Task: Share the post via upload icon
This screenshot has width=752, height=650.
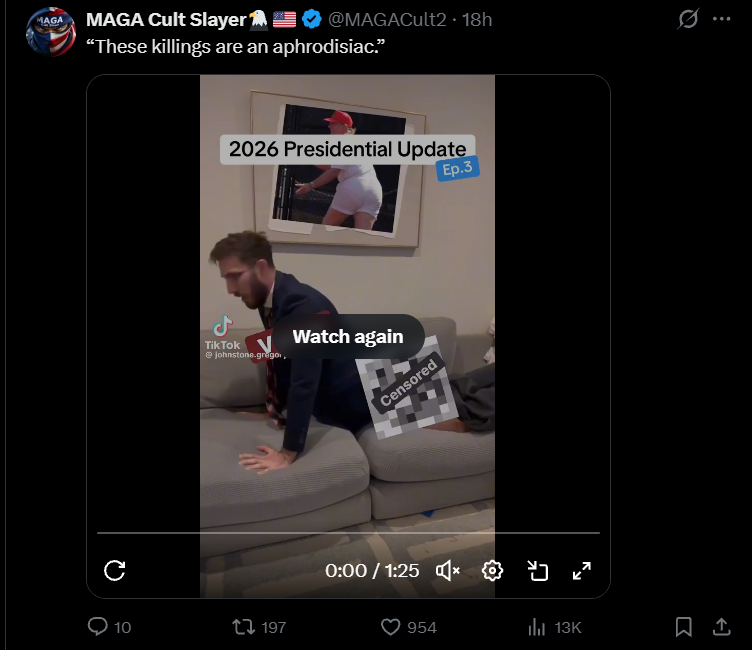Action: tap(722, 626)
